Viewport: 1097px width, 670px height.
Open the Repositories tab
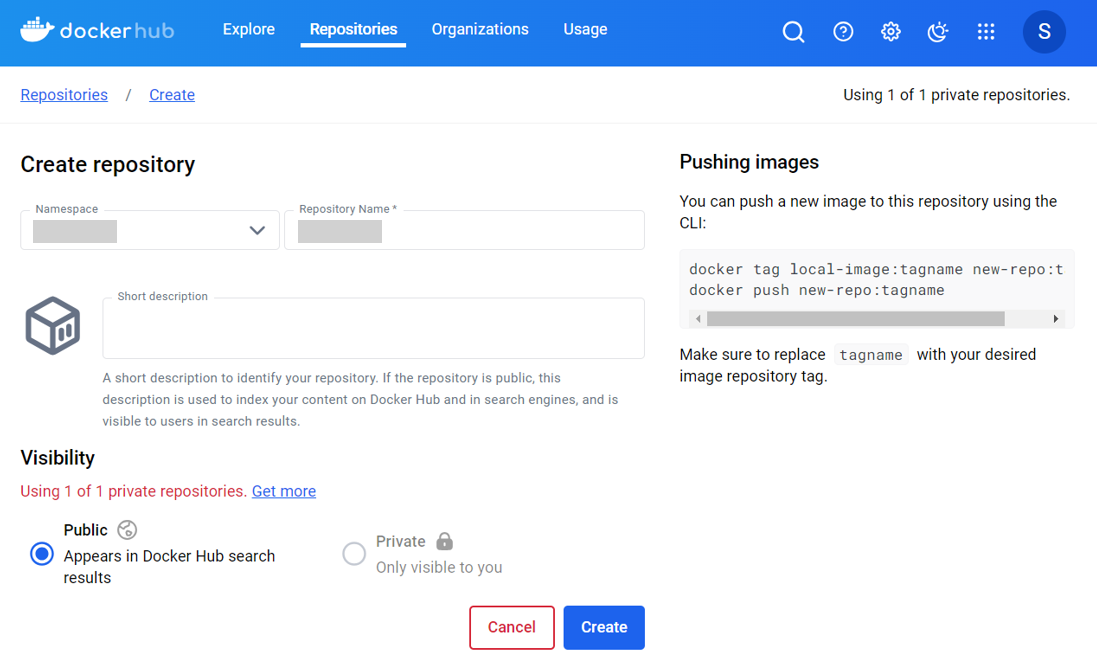coord(353,29)
